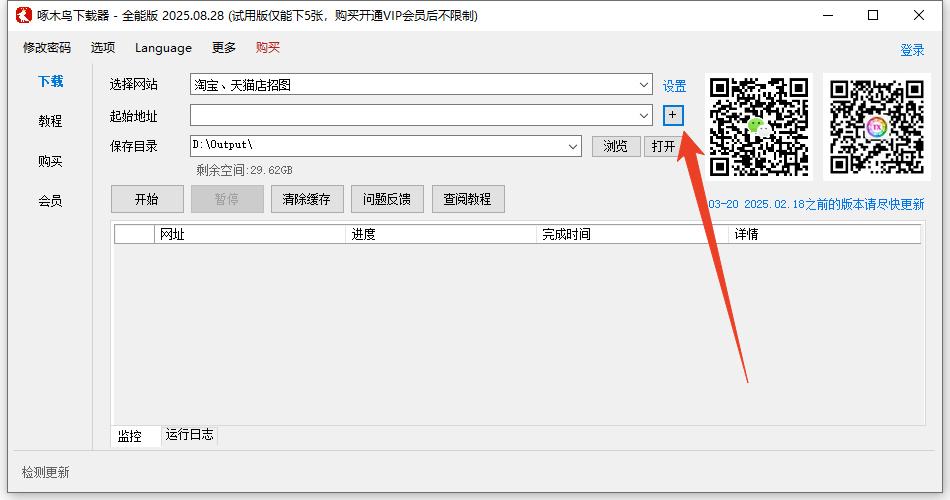Click 检测更新 in the status bar
Image resolution: width=950 pixels, height=500 pixels.
coord(46,472)
